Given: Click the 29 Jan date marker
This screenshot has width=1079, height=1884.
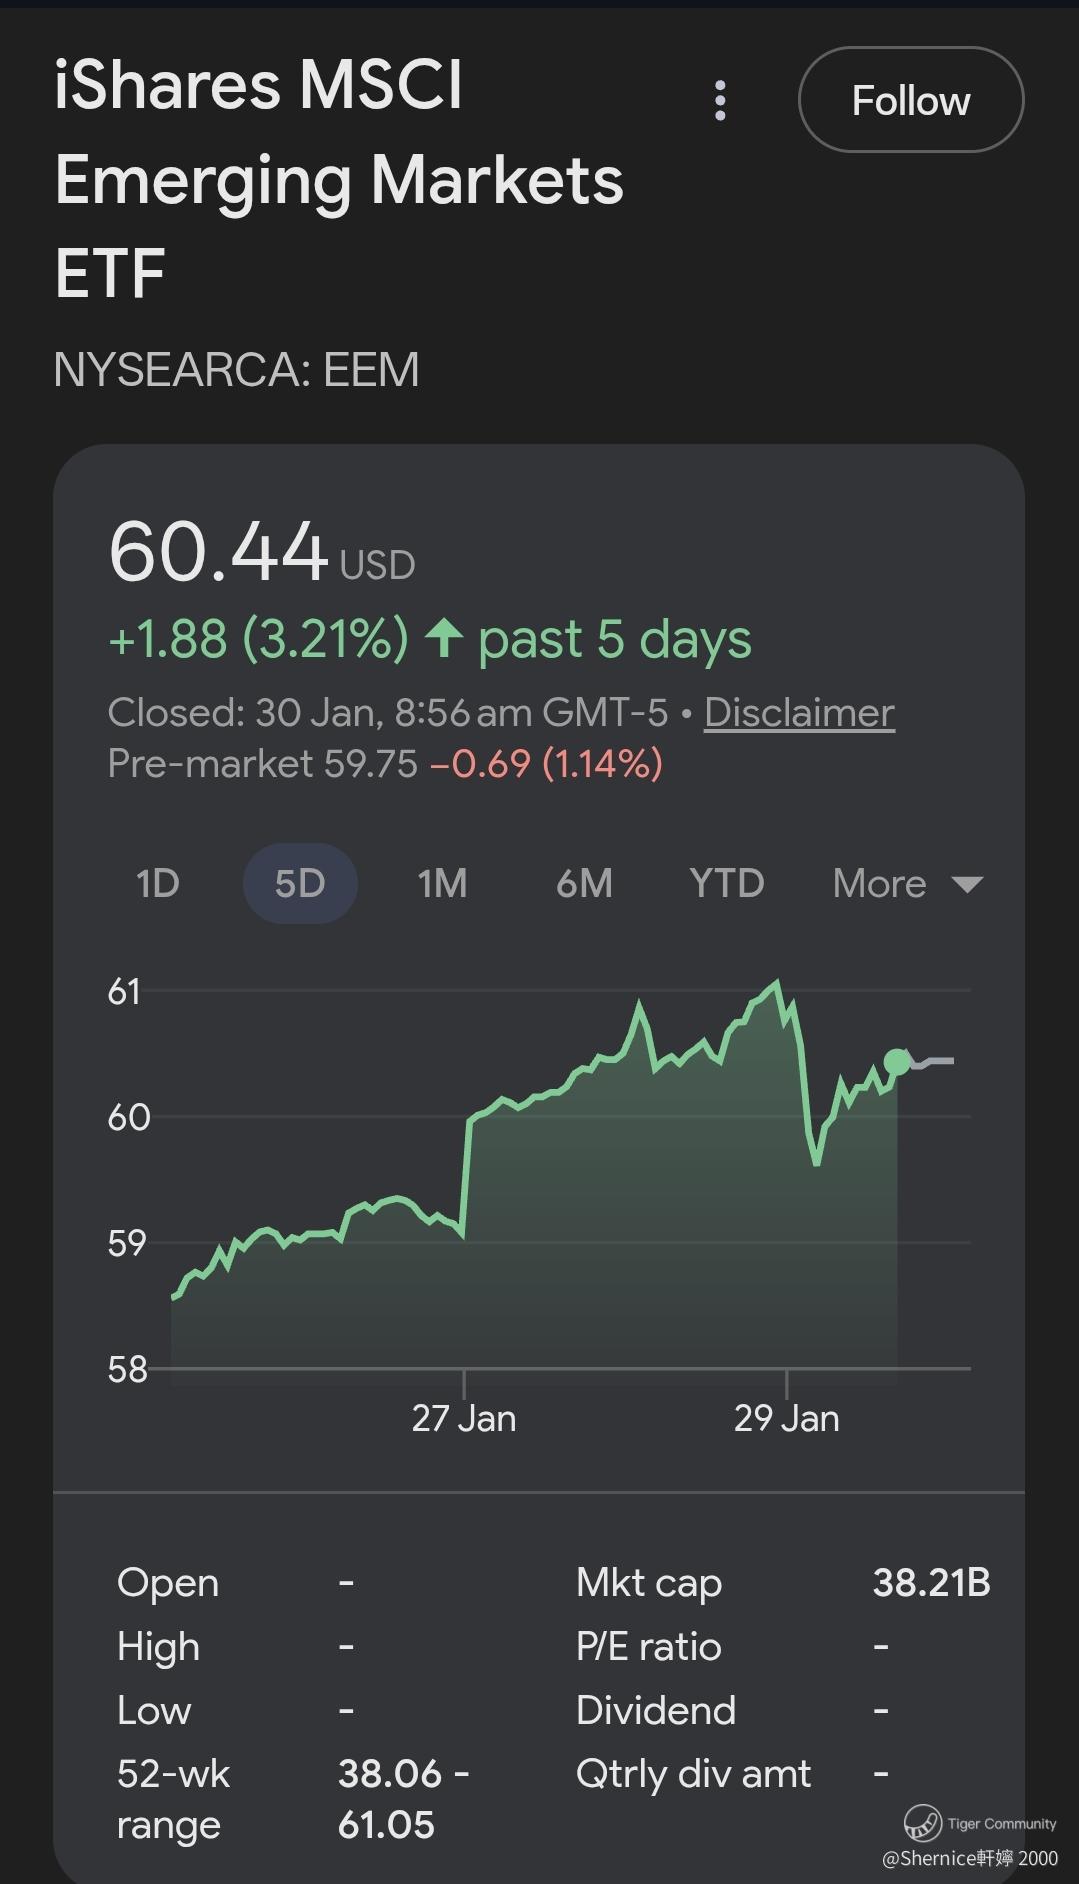Looking at the screenshot, I should click(x=787, y=1418).
